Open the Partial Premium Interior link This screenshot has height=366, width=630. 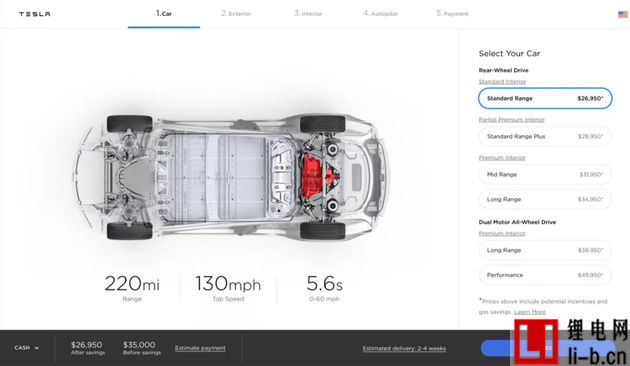(x=511, y=120)
